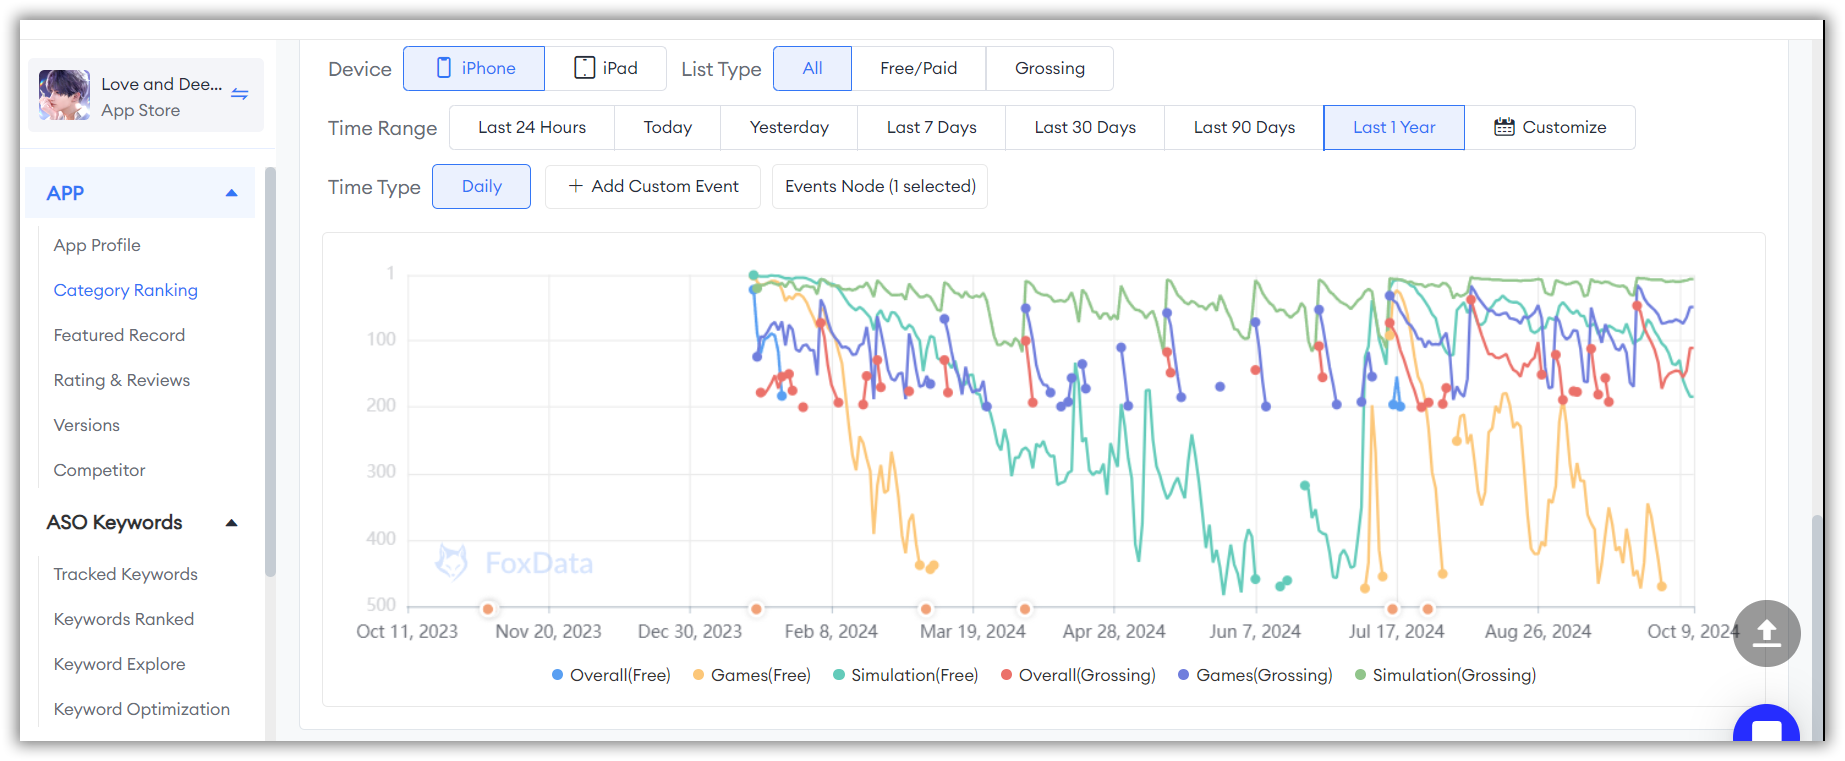Open Competitor page
1845x761 pixels.
(x=99, y=470)
